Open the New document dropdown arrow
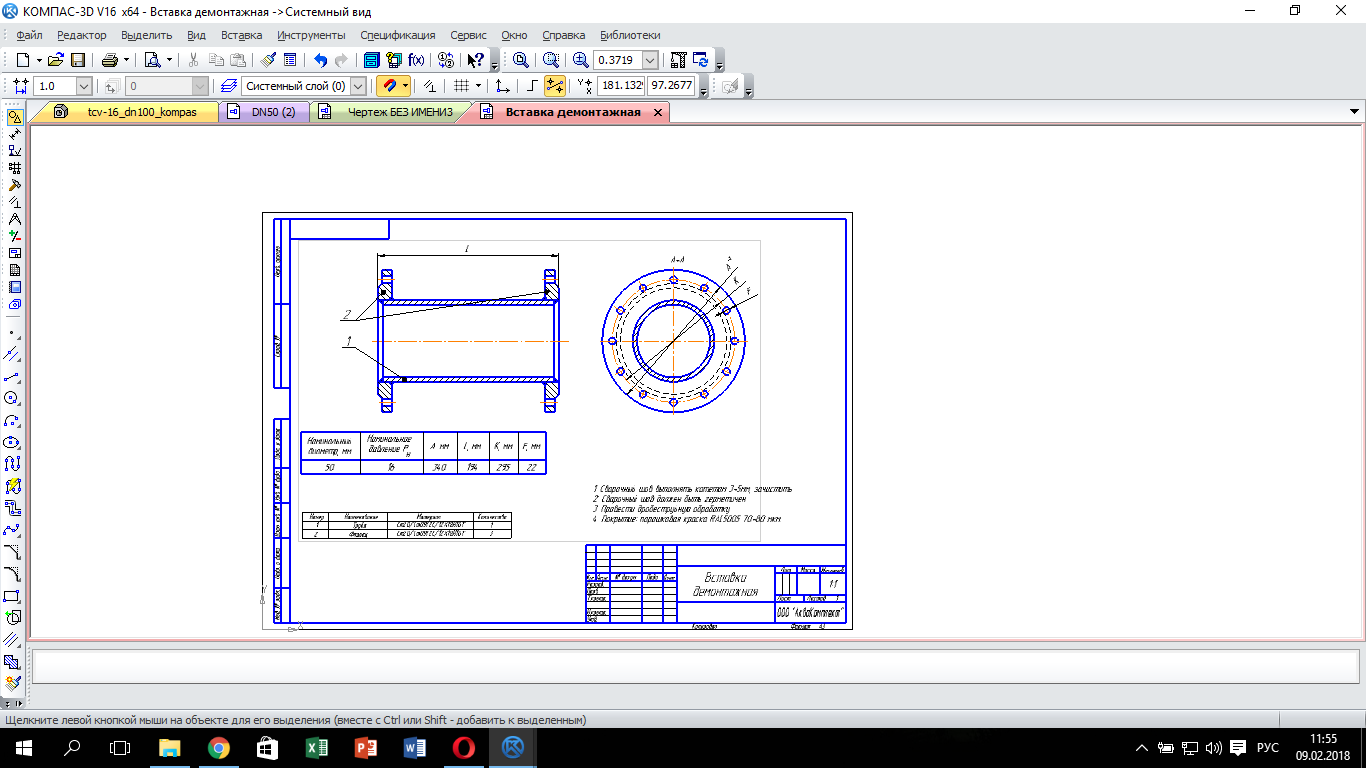This screenshot has height=768, width=1366. point(39,60)
